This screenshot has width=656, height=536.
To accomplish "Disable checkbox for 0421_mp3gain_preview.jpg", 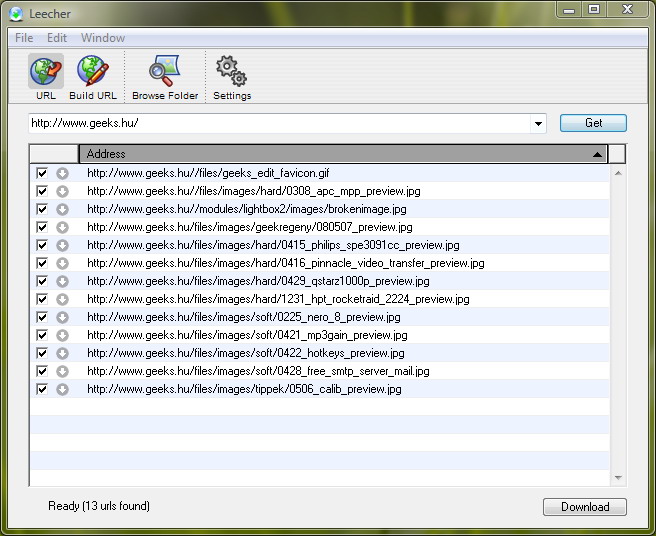I will click(42, 335).
